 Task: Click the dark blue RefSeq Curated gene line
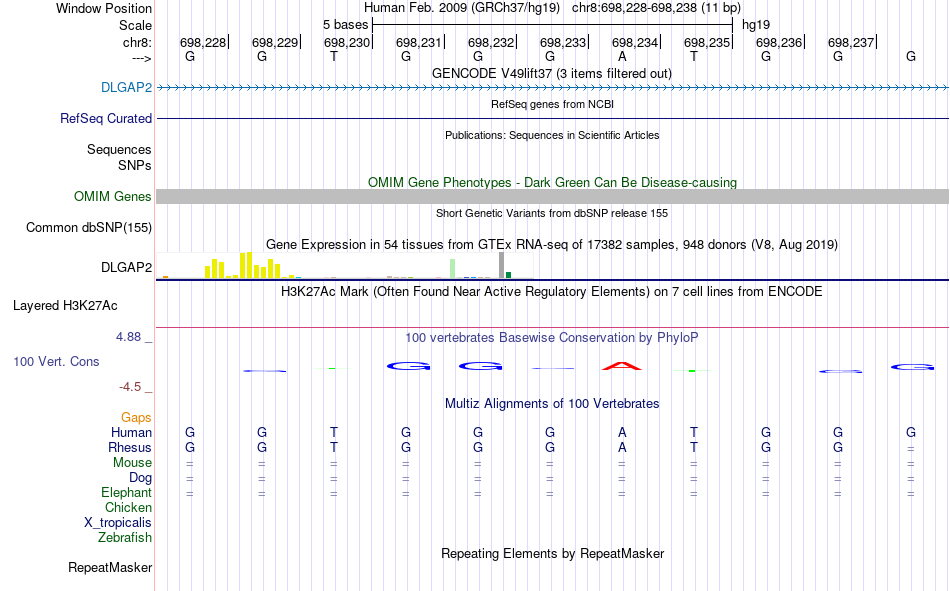[x=553, y=118]
